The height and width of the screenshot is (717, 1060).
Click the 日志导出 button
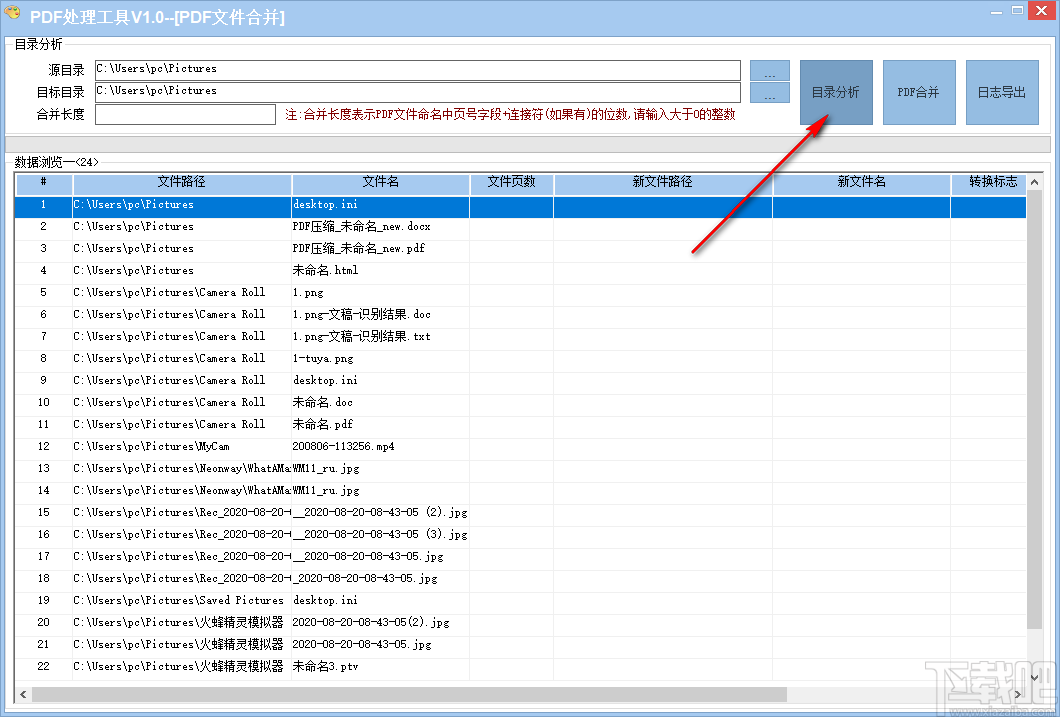[1002, 93]
